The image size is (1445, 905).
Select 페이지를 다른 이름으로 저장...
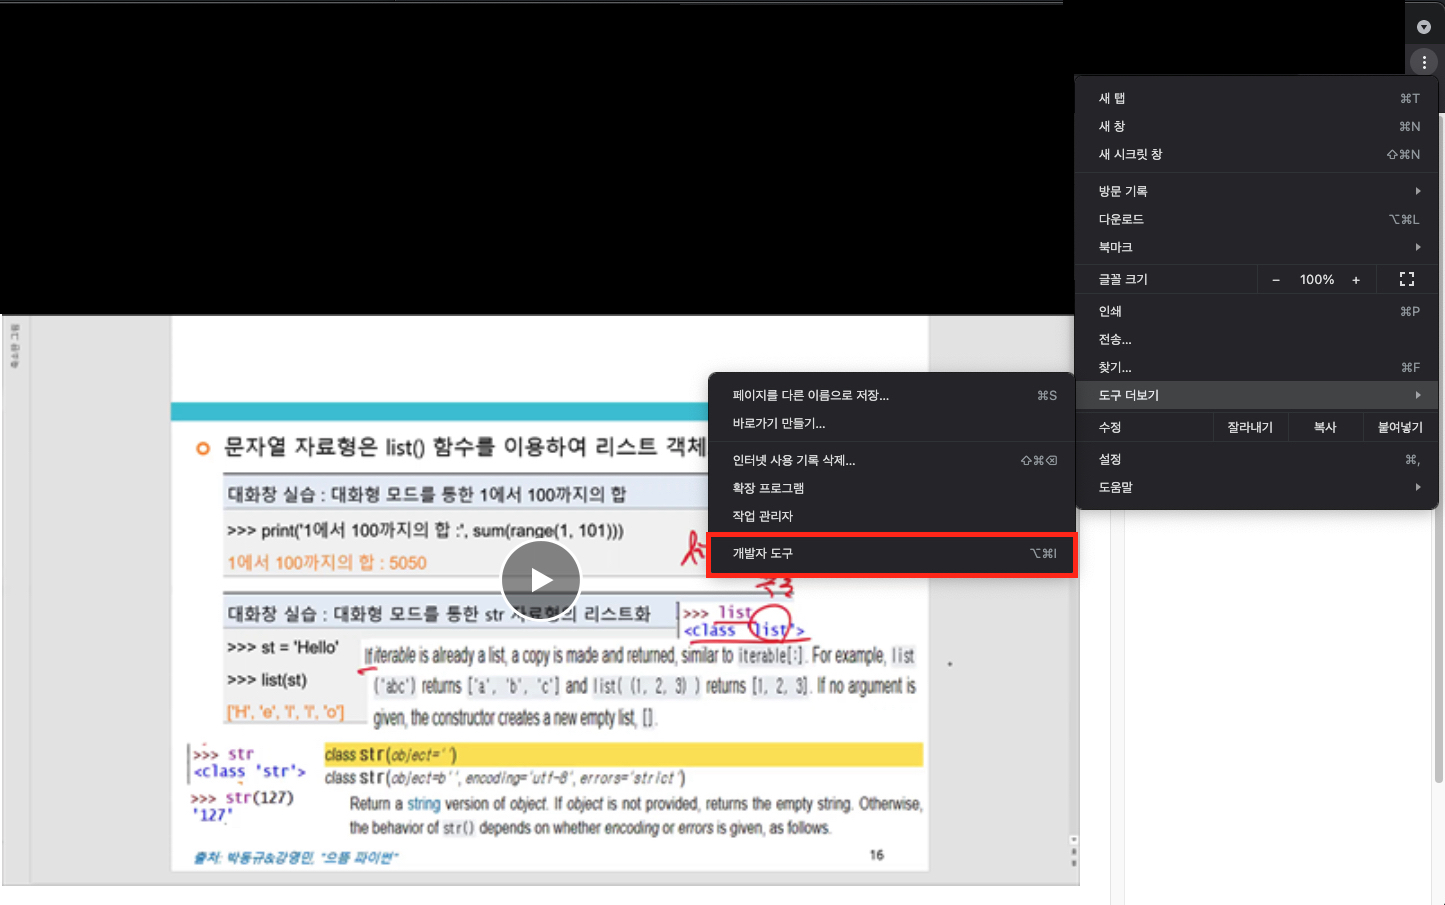[x=892, y=395]
